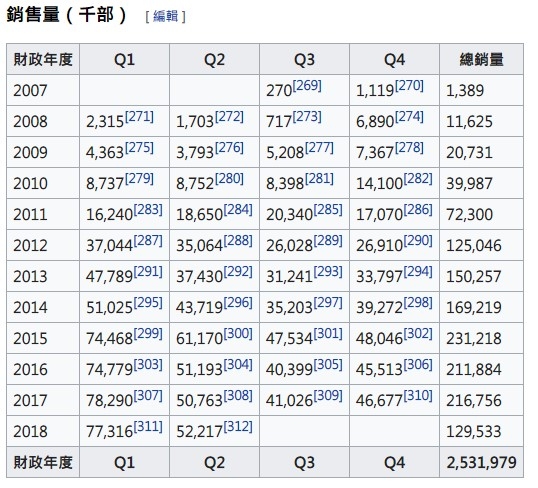538x488 pixels.
Task: Open citation [286] beside 17,070
Action: click(x=418, y=209)
